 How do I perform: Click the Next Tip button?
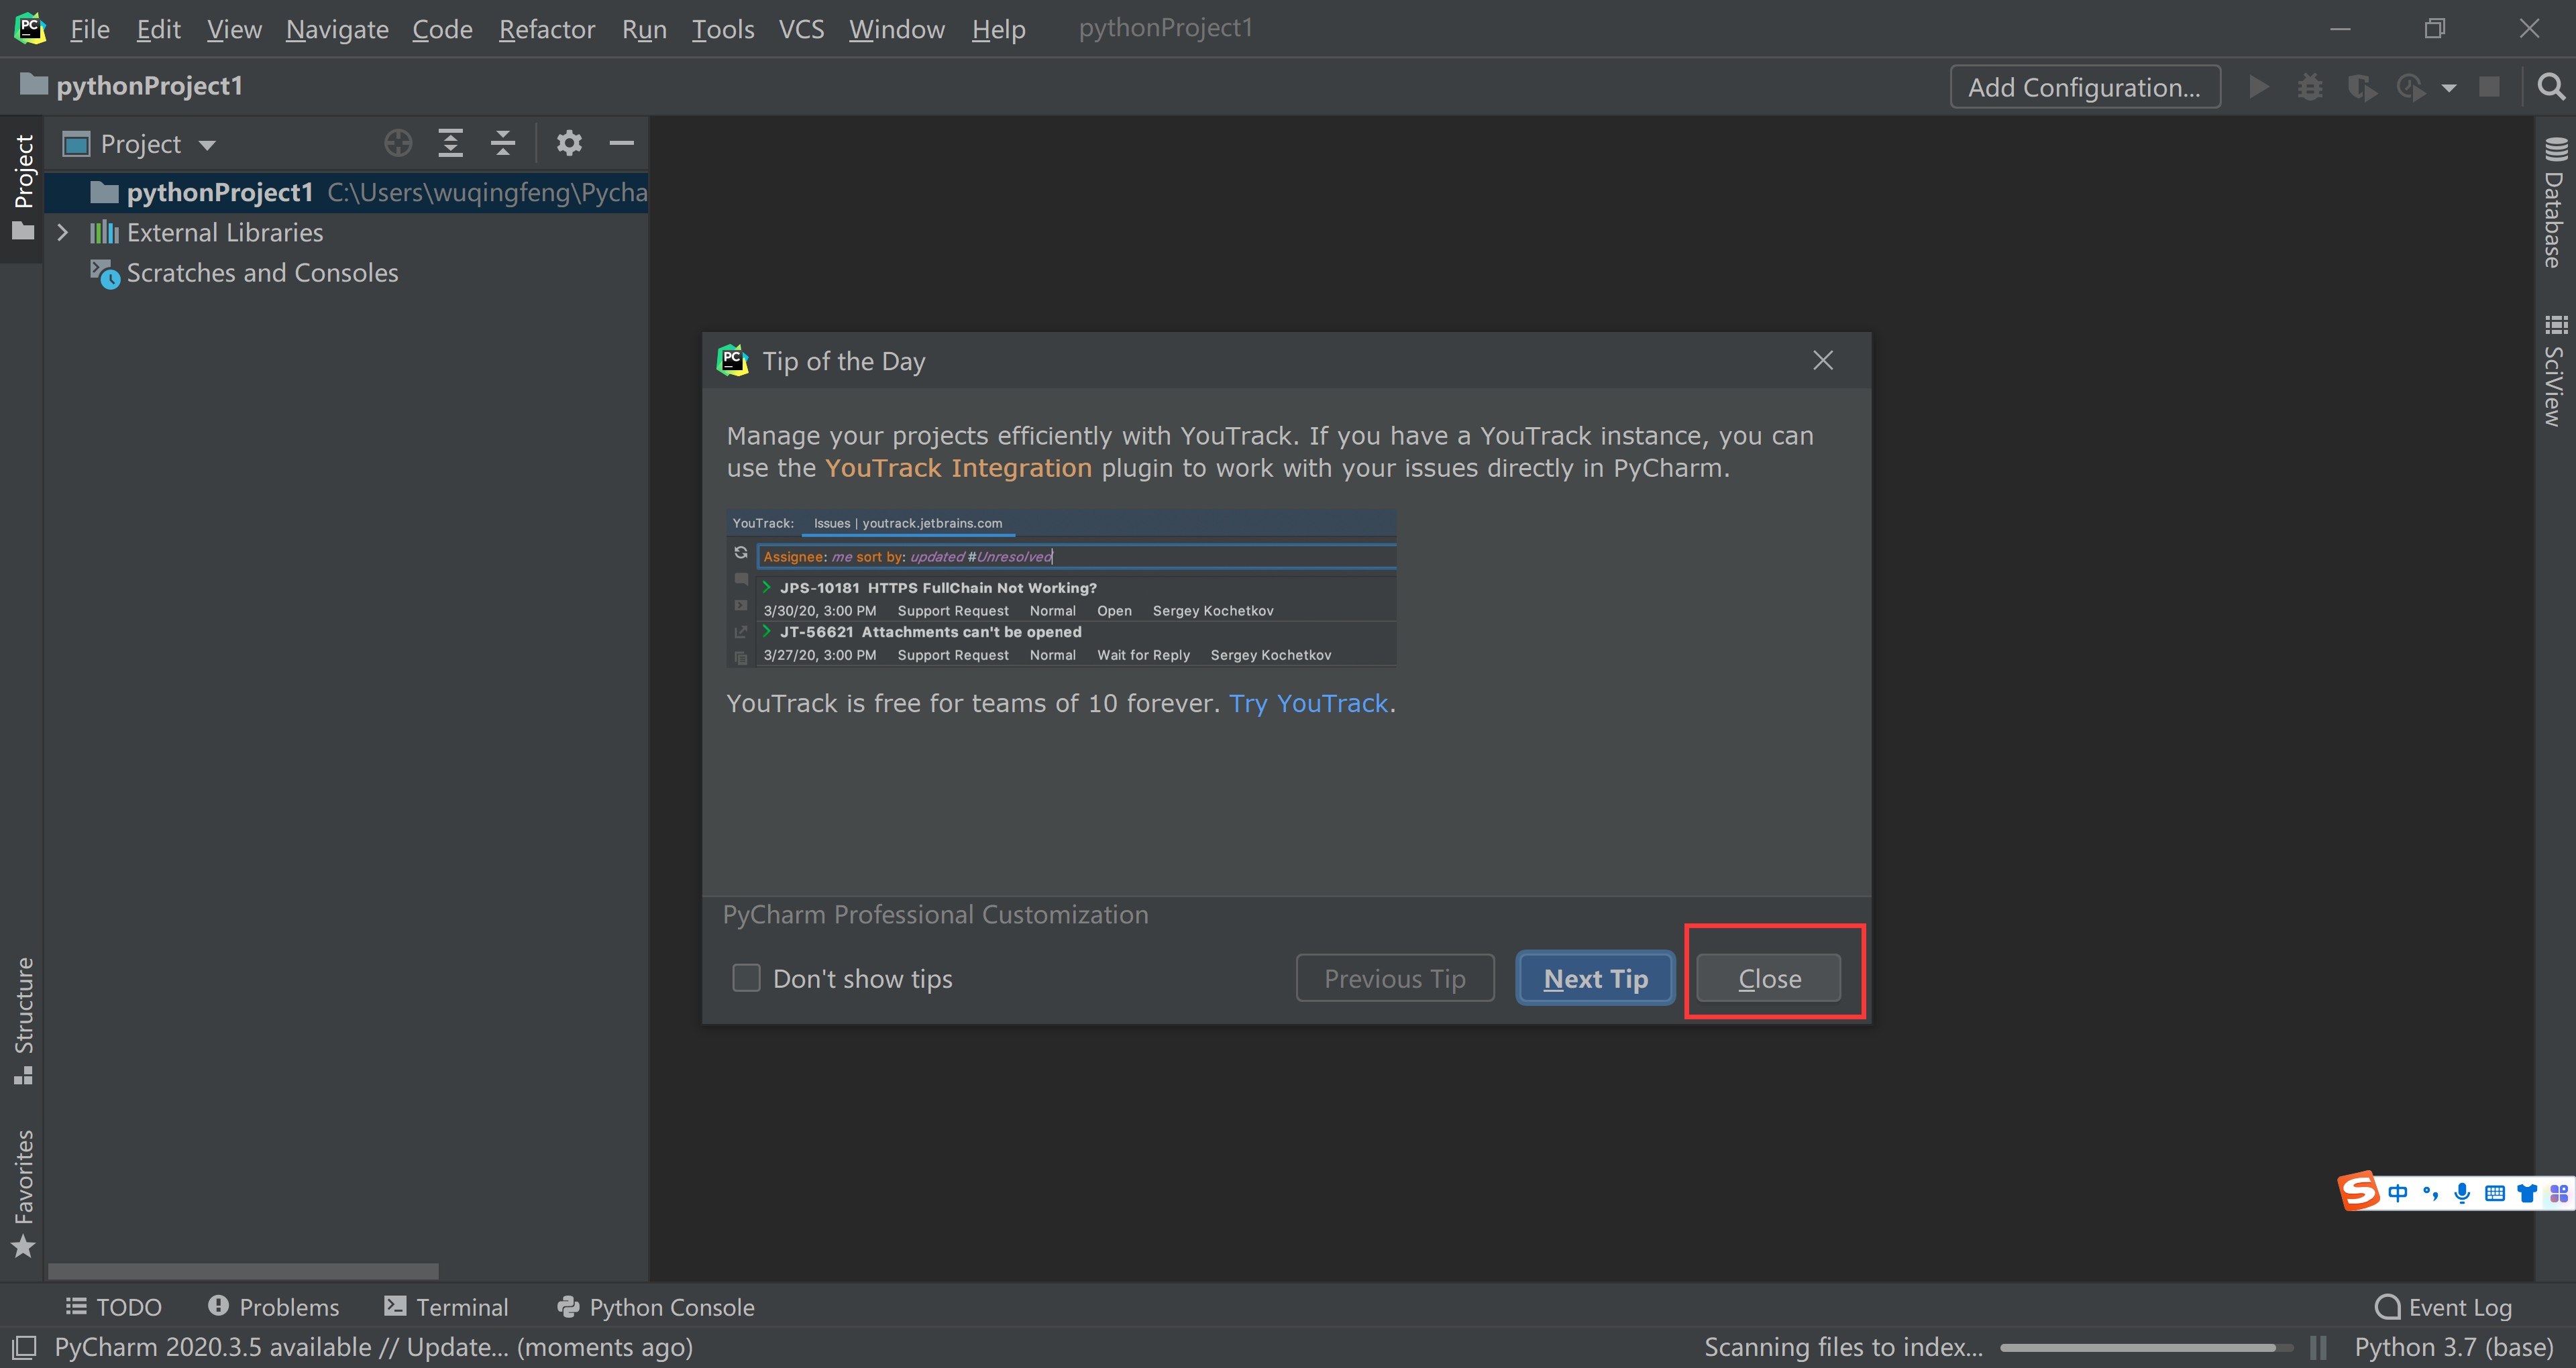pos(1595,977)
